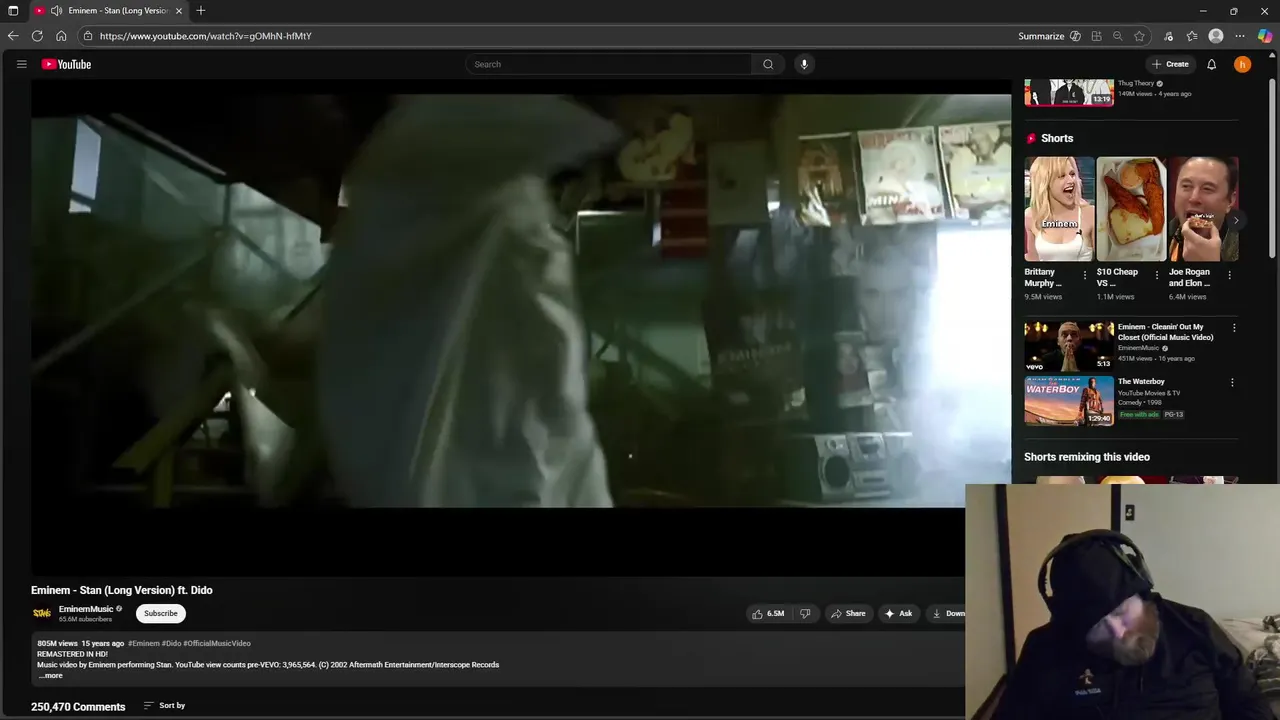Go to YouTube home via logo
The width and height of the screenshot is (1280, 720).
(66, 64)
